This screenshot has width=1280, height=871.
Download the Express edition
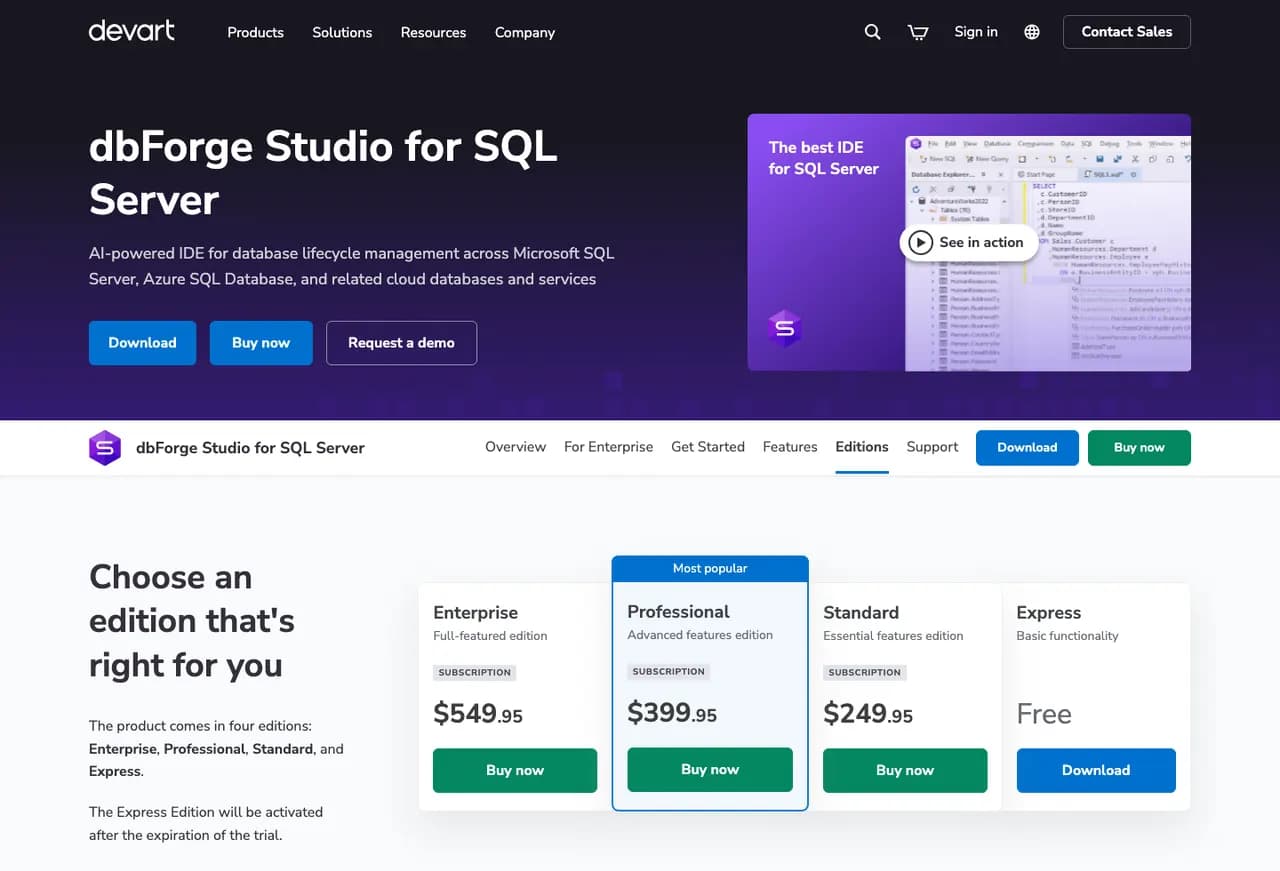1096,771
